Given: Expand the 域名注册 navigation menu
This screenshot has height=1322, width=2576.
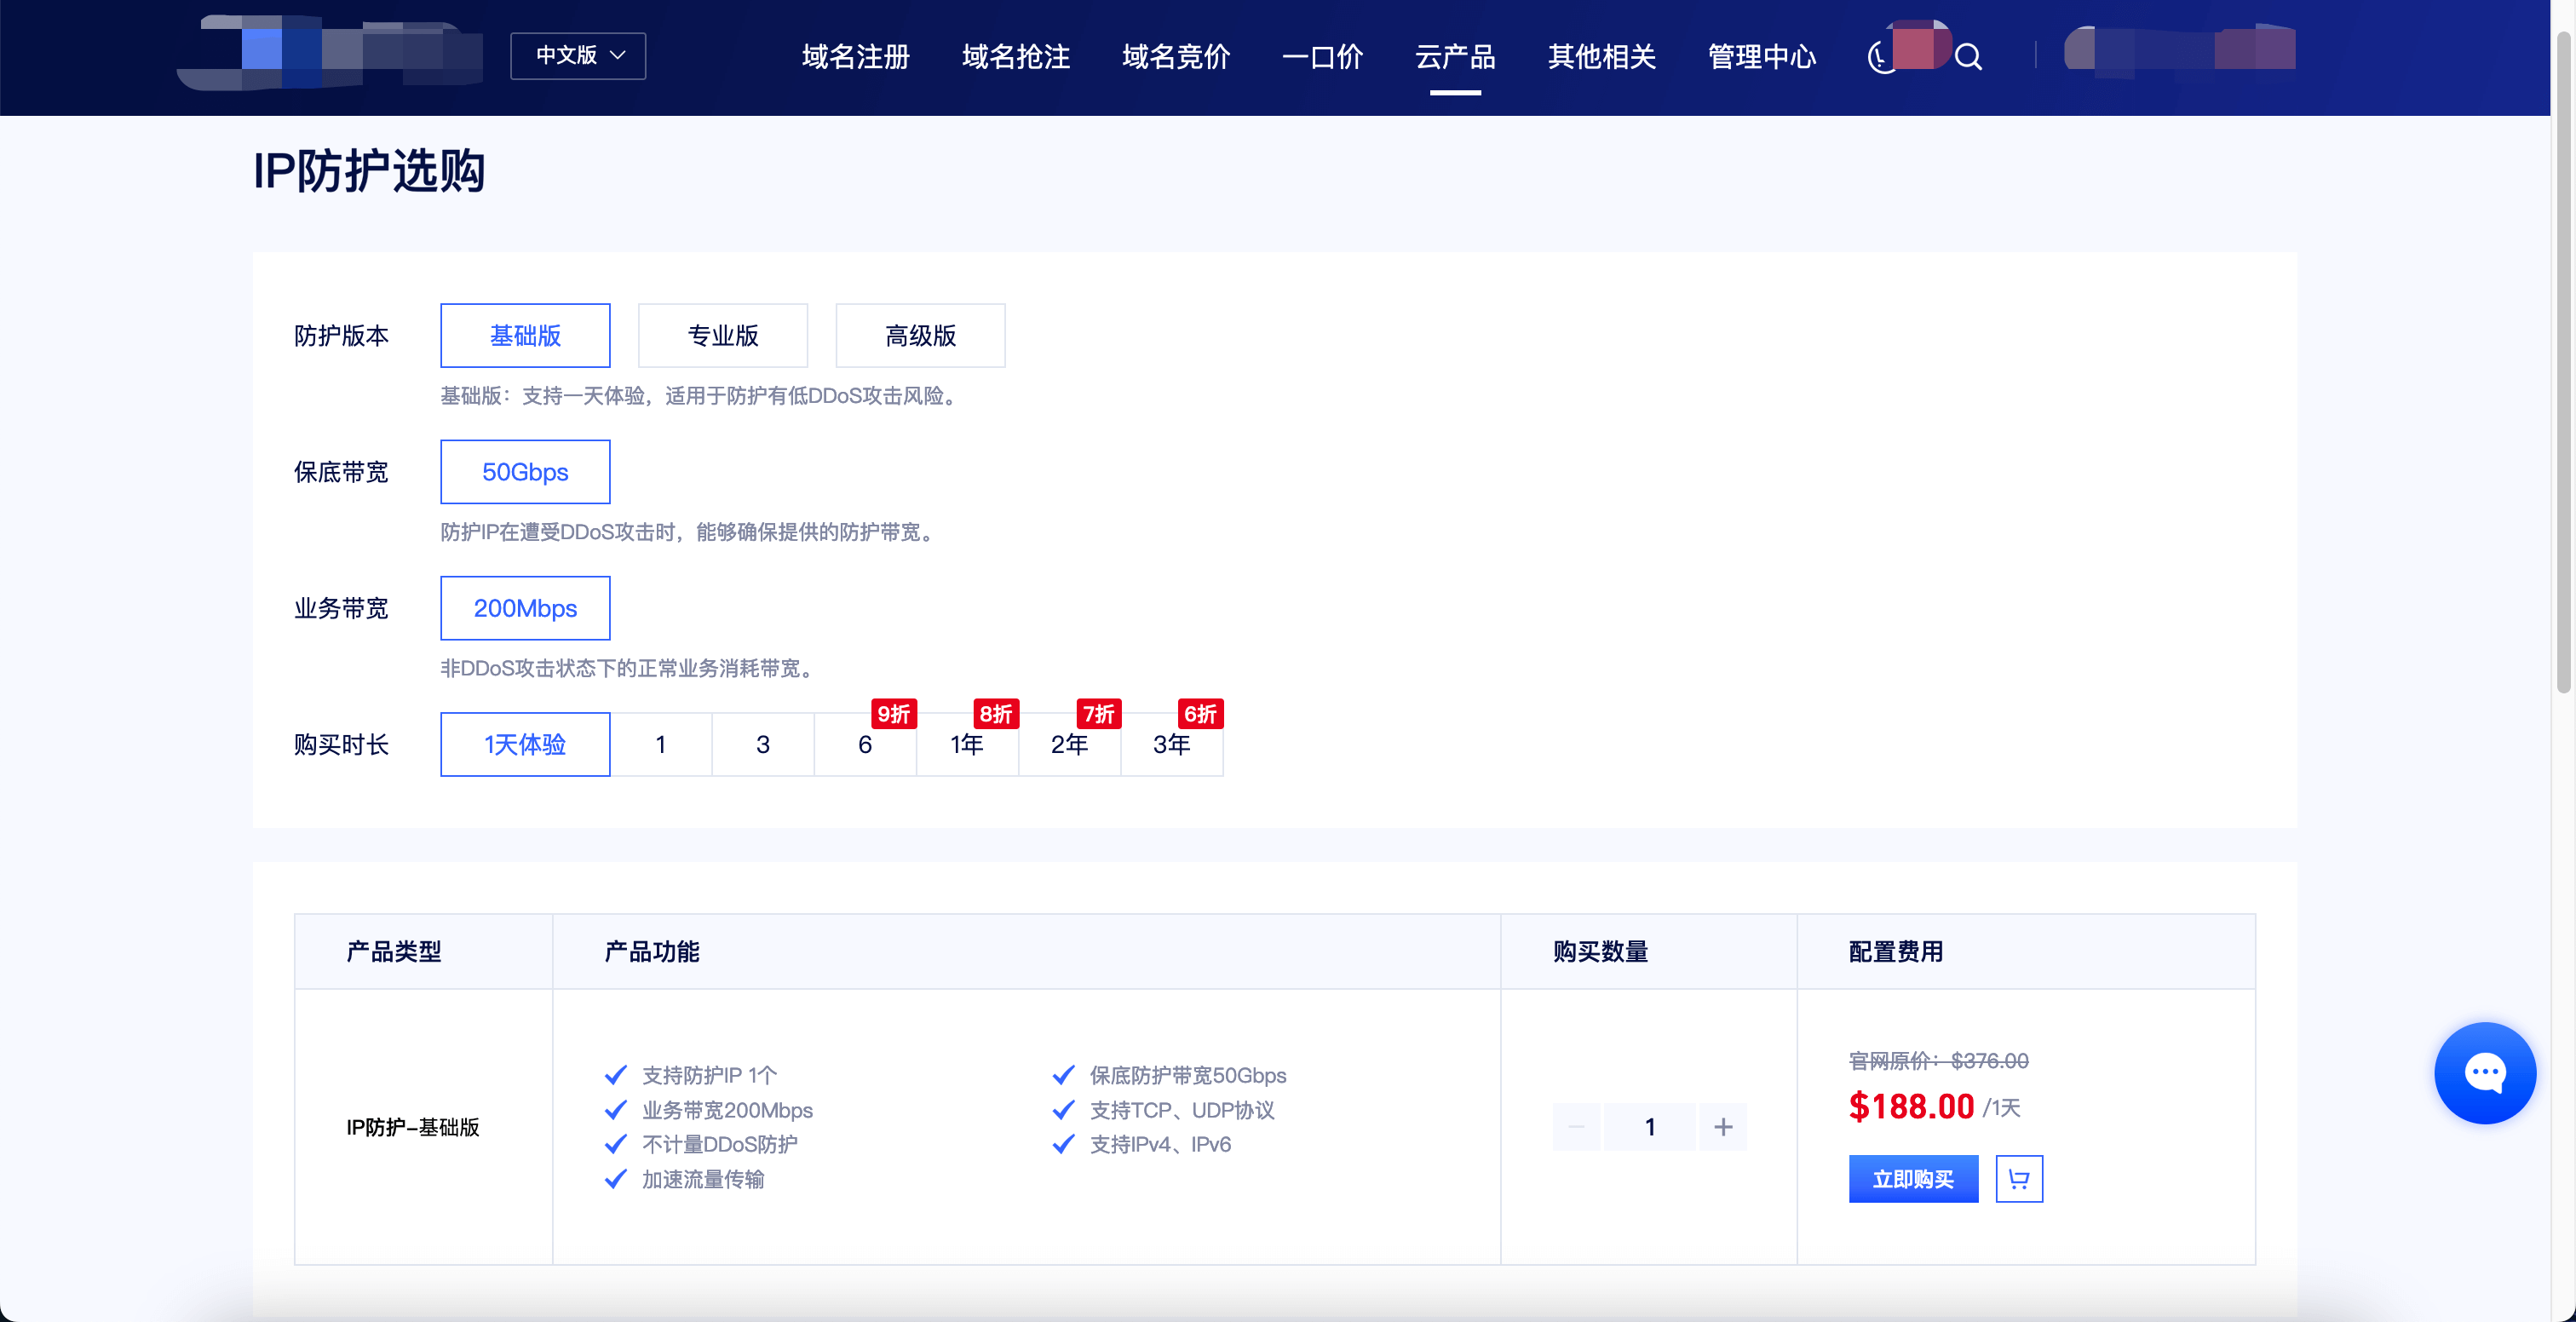Looking at the screenshot, I should (855, 57).
